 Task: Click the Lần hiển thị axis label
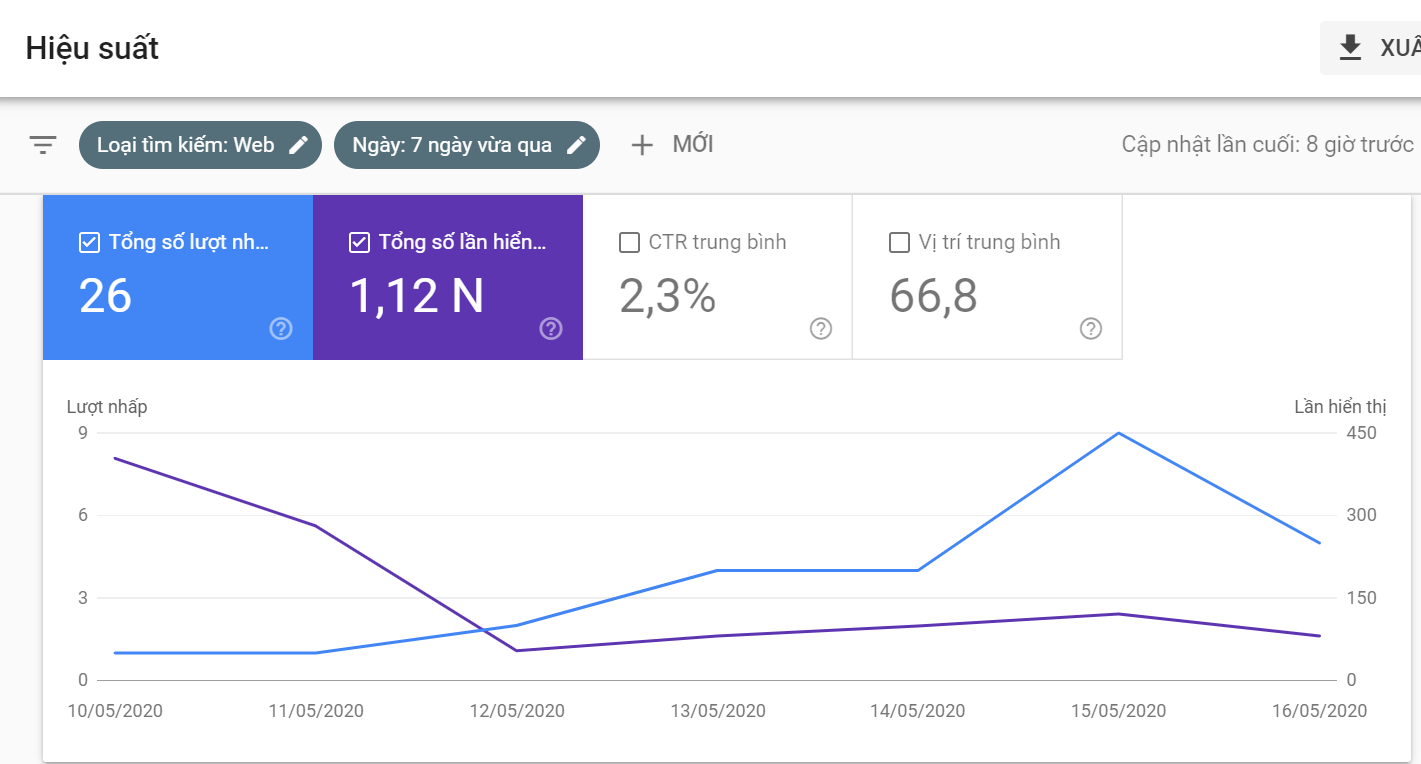1340,407
